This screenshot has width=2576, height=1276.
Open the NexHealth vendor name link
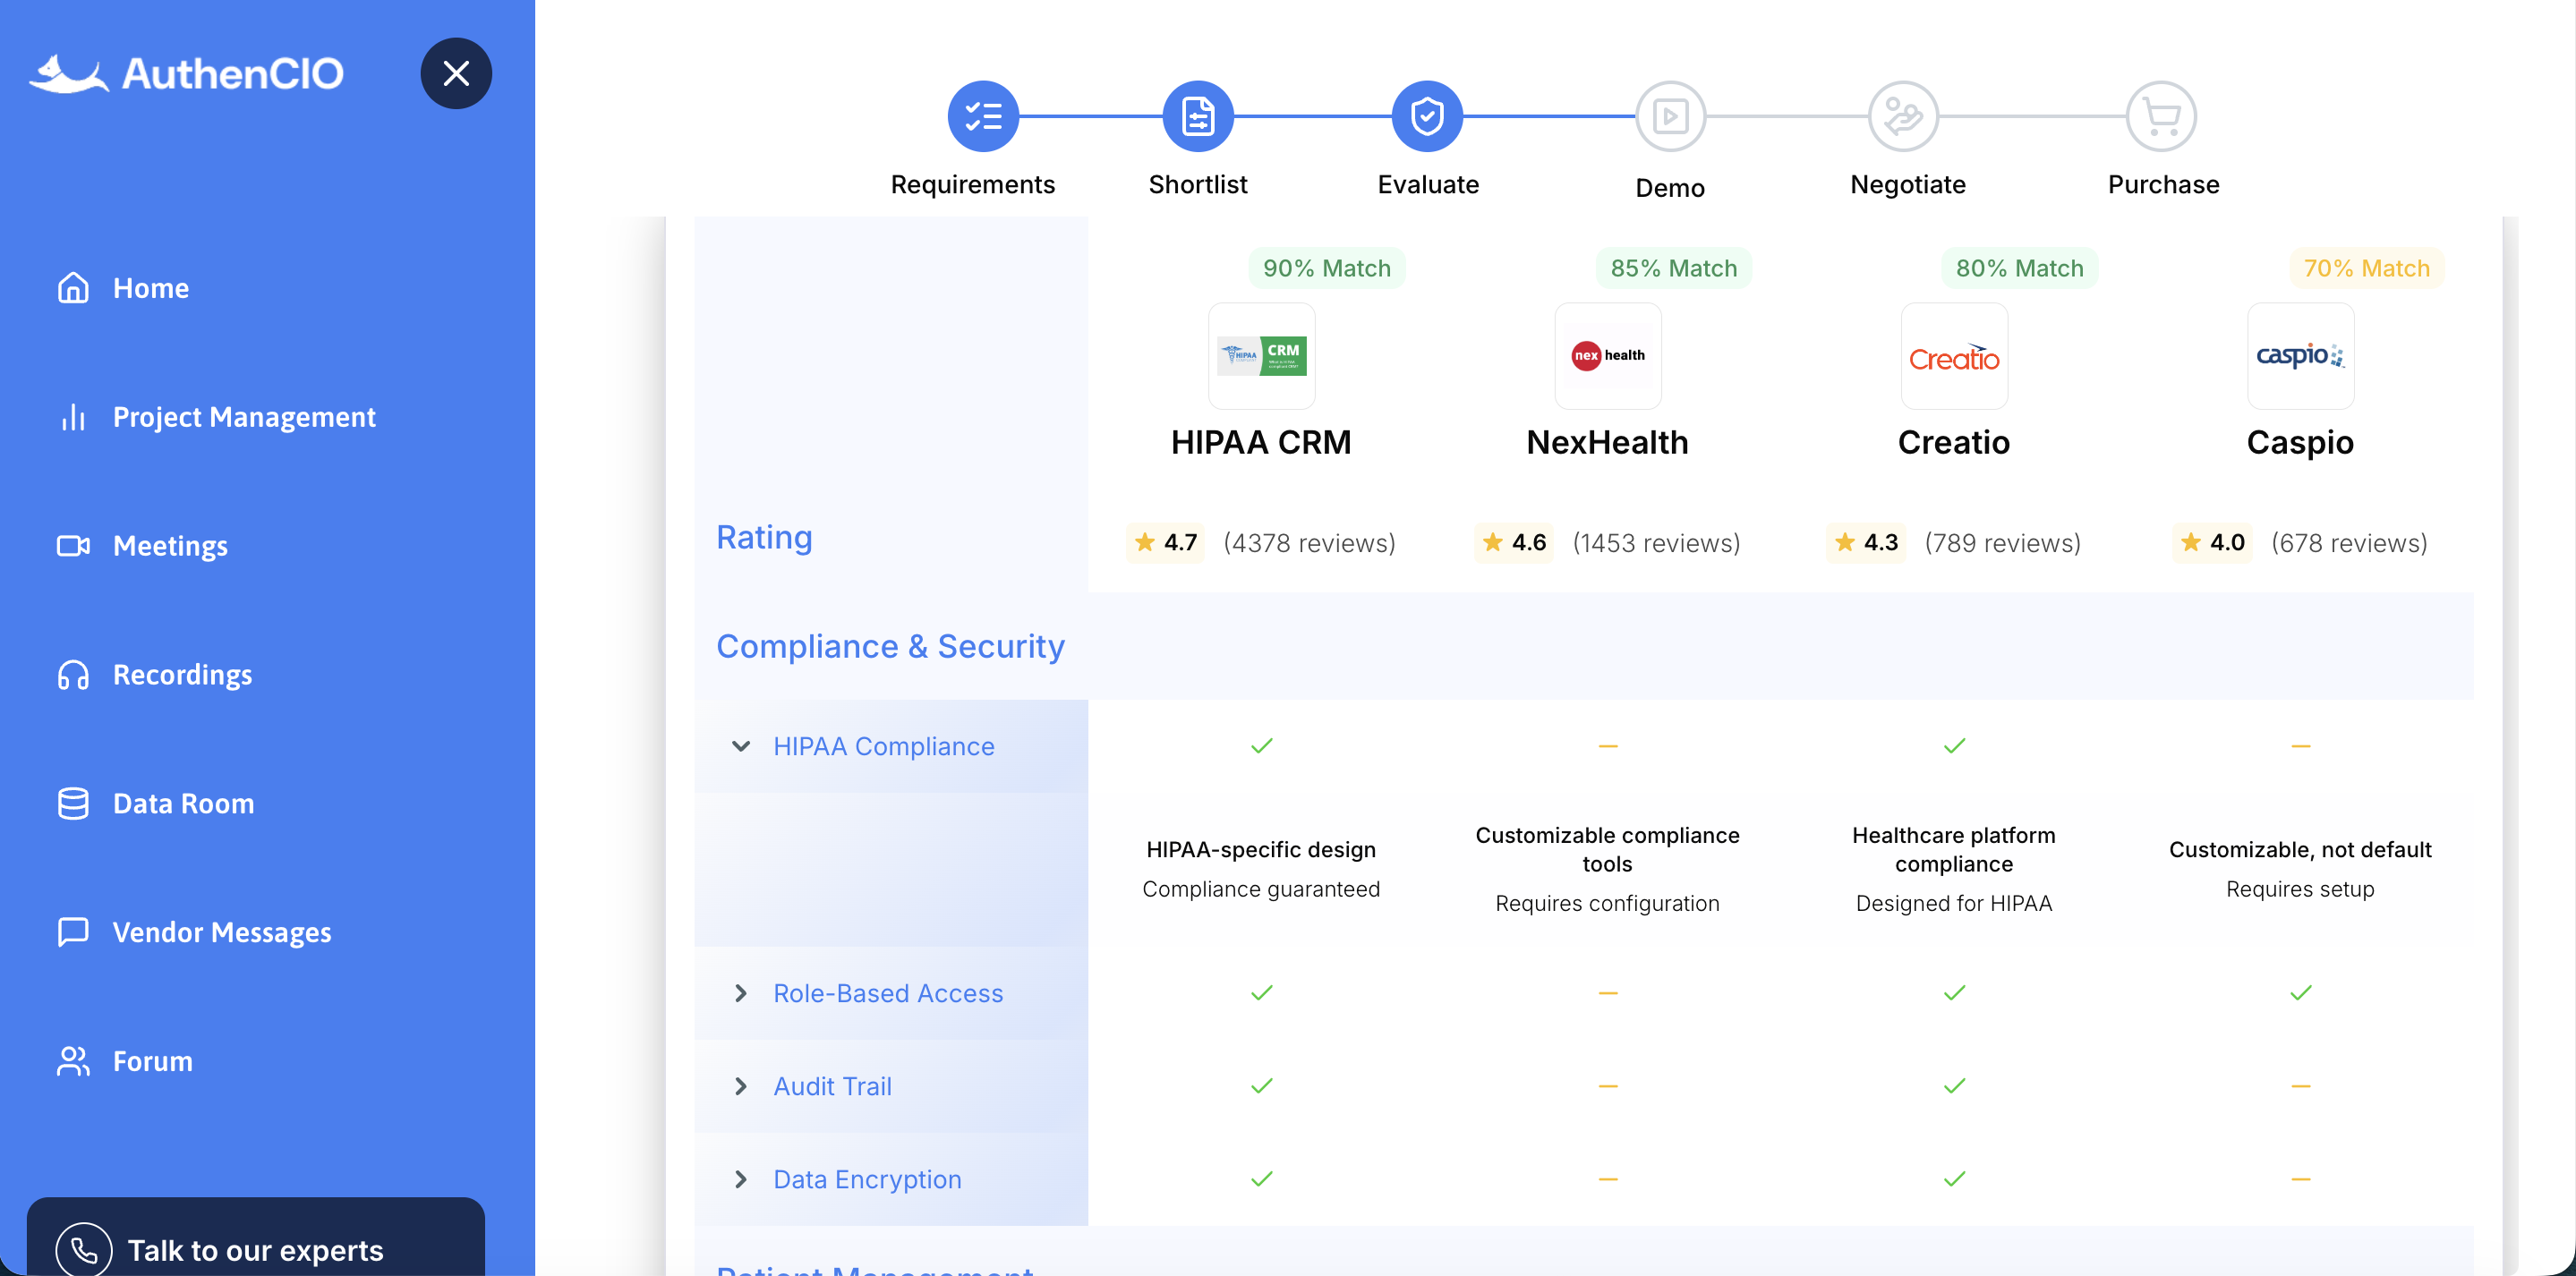[x=1606, y=442]
